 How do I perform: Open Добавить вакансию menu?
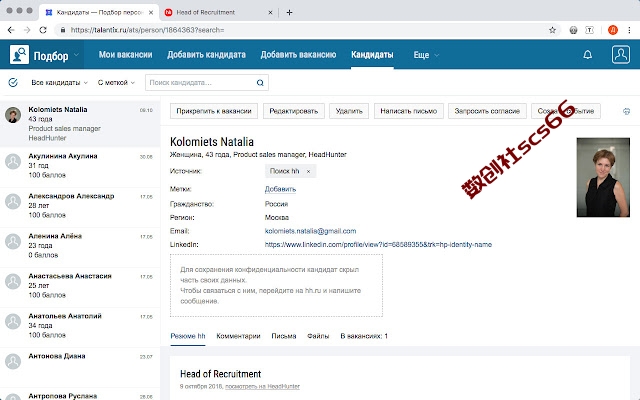[x=298, y=55]
